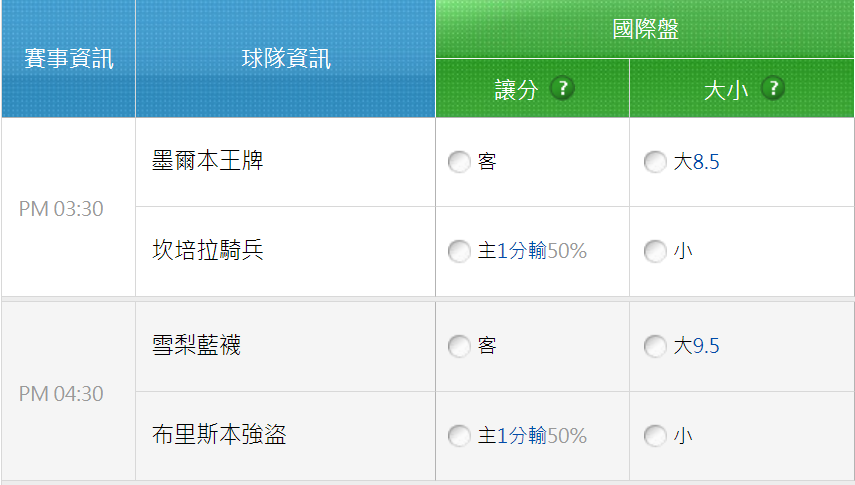Select 客 radio for 墨爾本王牌
Viewport: 855px width, 485px height.
pos(459,162)
